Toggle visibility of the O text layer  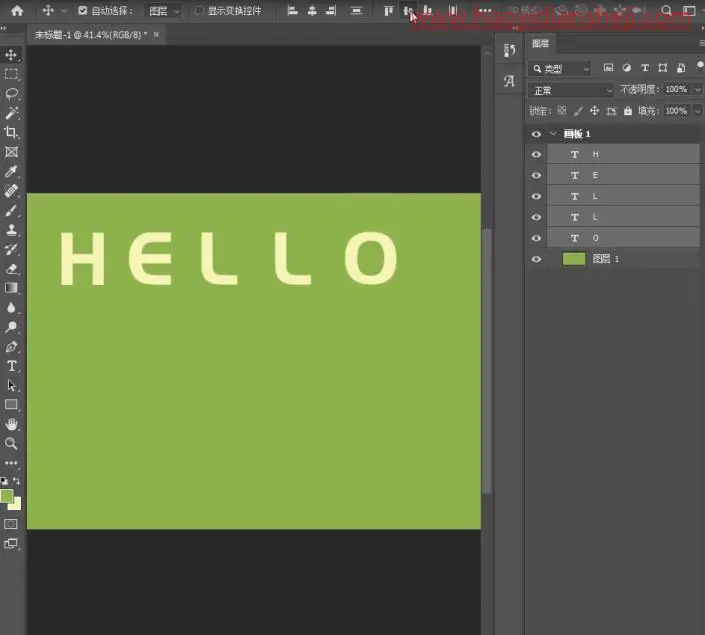pos(536,238)
